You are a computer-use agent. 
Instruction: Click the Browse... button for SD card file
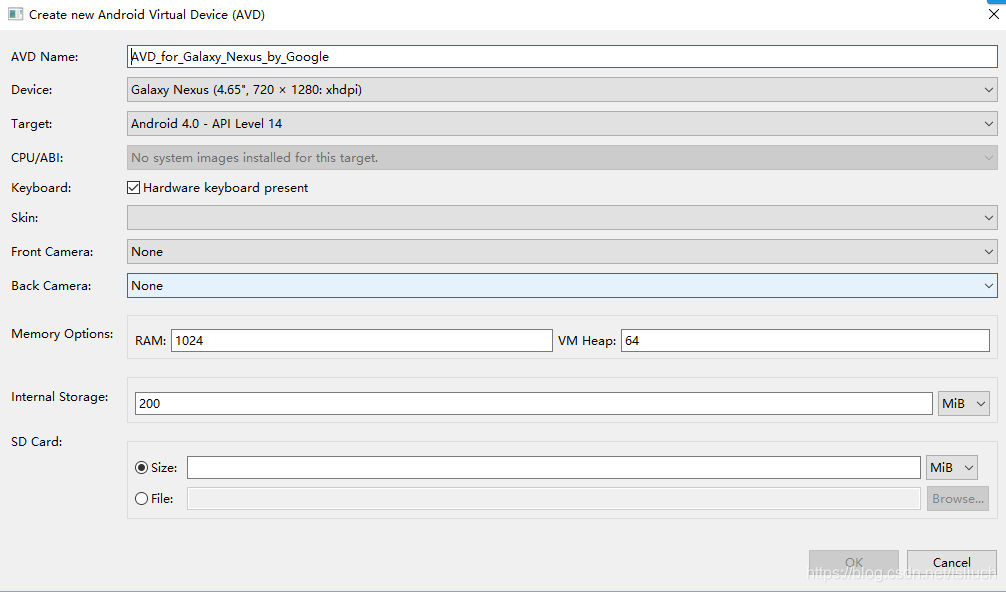pos(957,498)
